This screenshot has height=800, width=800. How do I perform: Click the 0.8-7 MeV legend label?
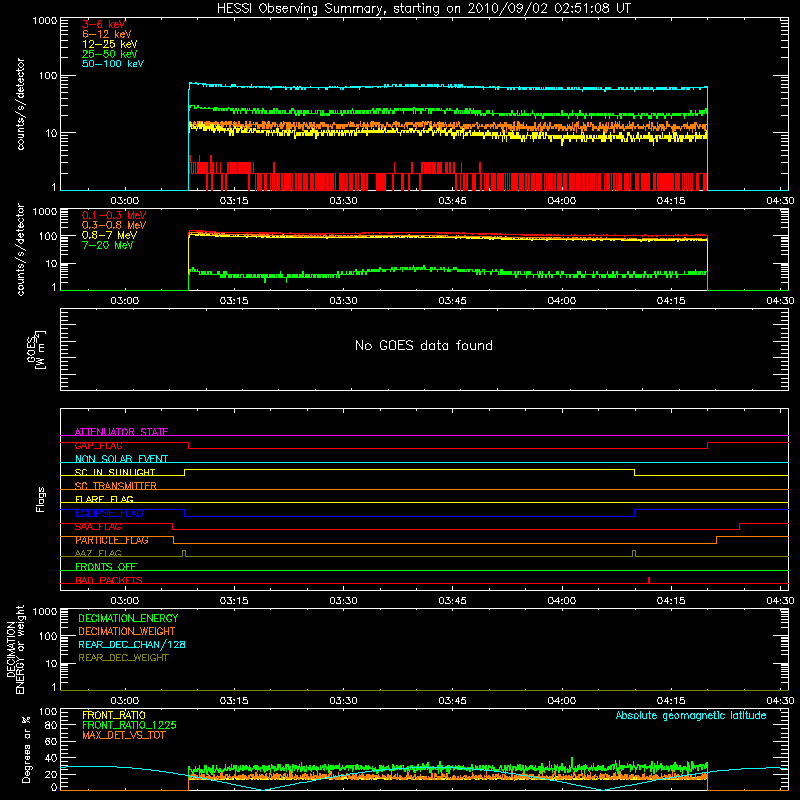(x=109, y=235)
